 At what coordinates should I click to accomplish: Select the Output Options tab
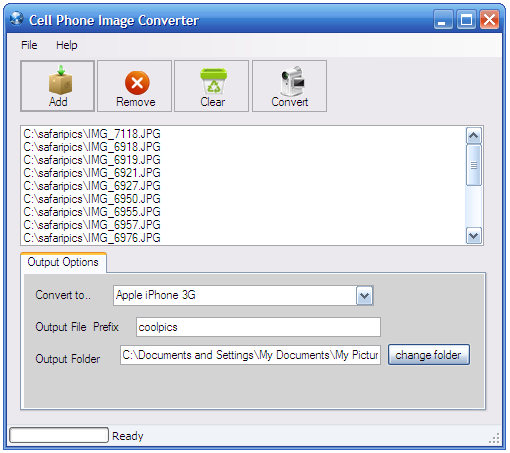(x=63, y=262)
